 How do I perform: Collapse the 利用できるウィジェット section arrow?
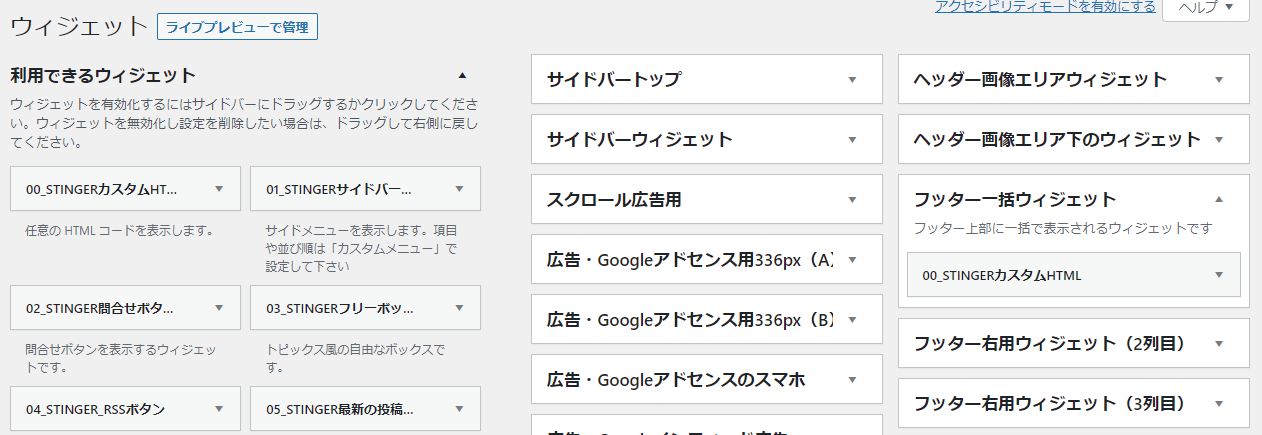pyautogui.click(x=462, y=75)
